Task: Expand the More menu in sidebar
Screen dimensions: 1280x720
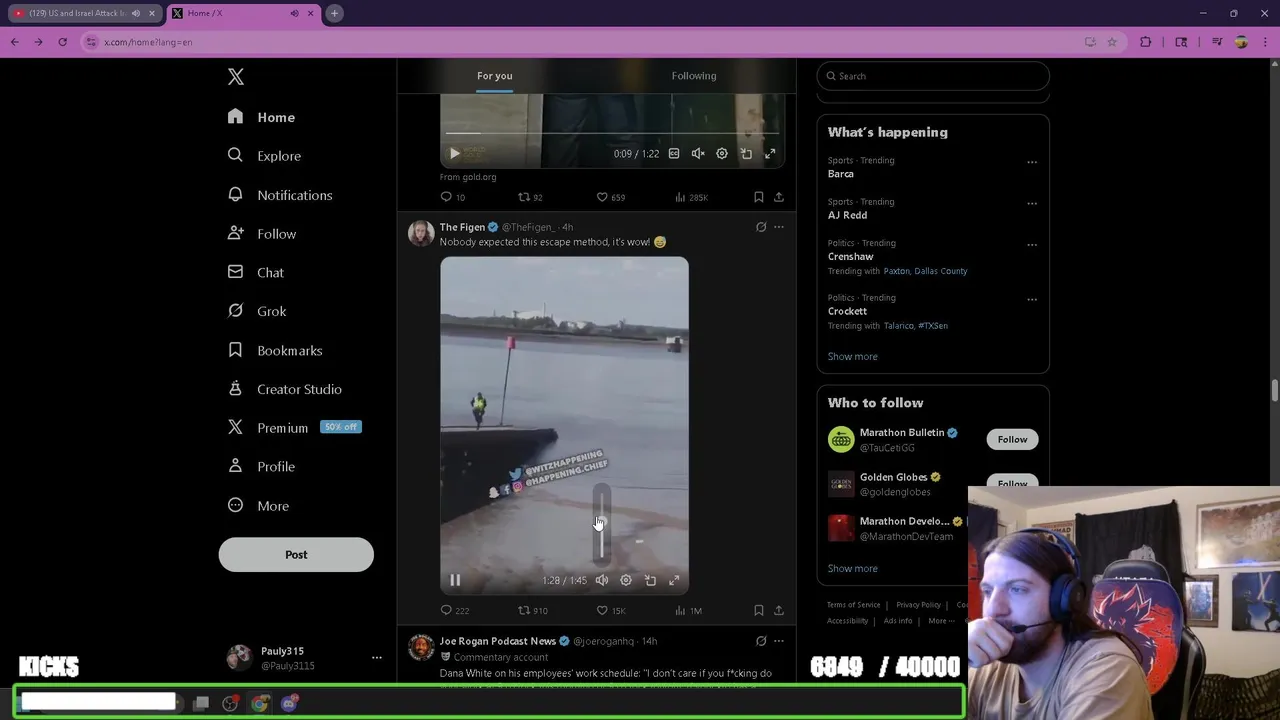Action: [x=258, y=506]
